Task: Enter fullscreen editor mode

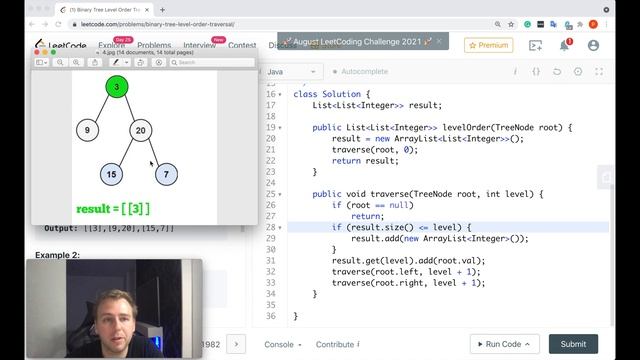Action: 599,72
